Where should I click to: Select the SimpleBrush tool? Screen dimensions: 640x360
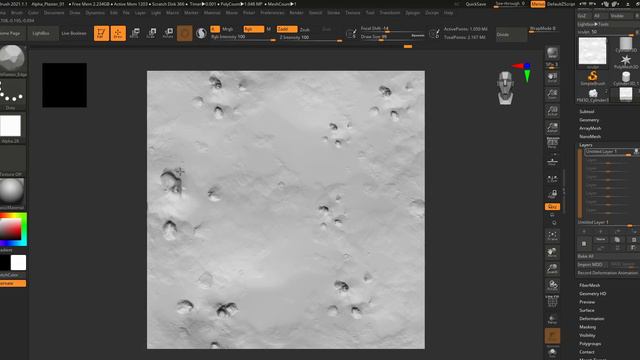[593, 77]
